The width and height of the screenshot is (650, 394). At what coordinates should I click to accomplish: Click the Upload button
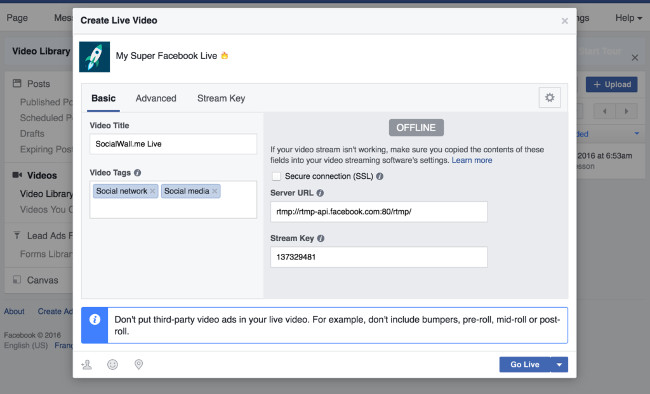(x=611, y=85)
